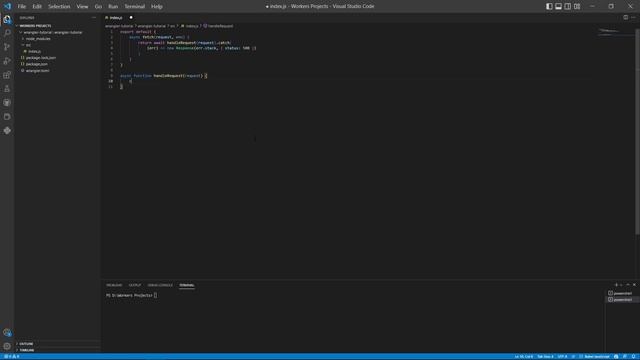
Task: Switch to the Problems panel tab
Action: click(x=114, y=285)
